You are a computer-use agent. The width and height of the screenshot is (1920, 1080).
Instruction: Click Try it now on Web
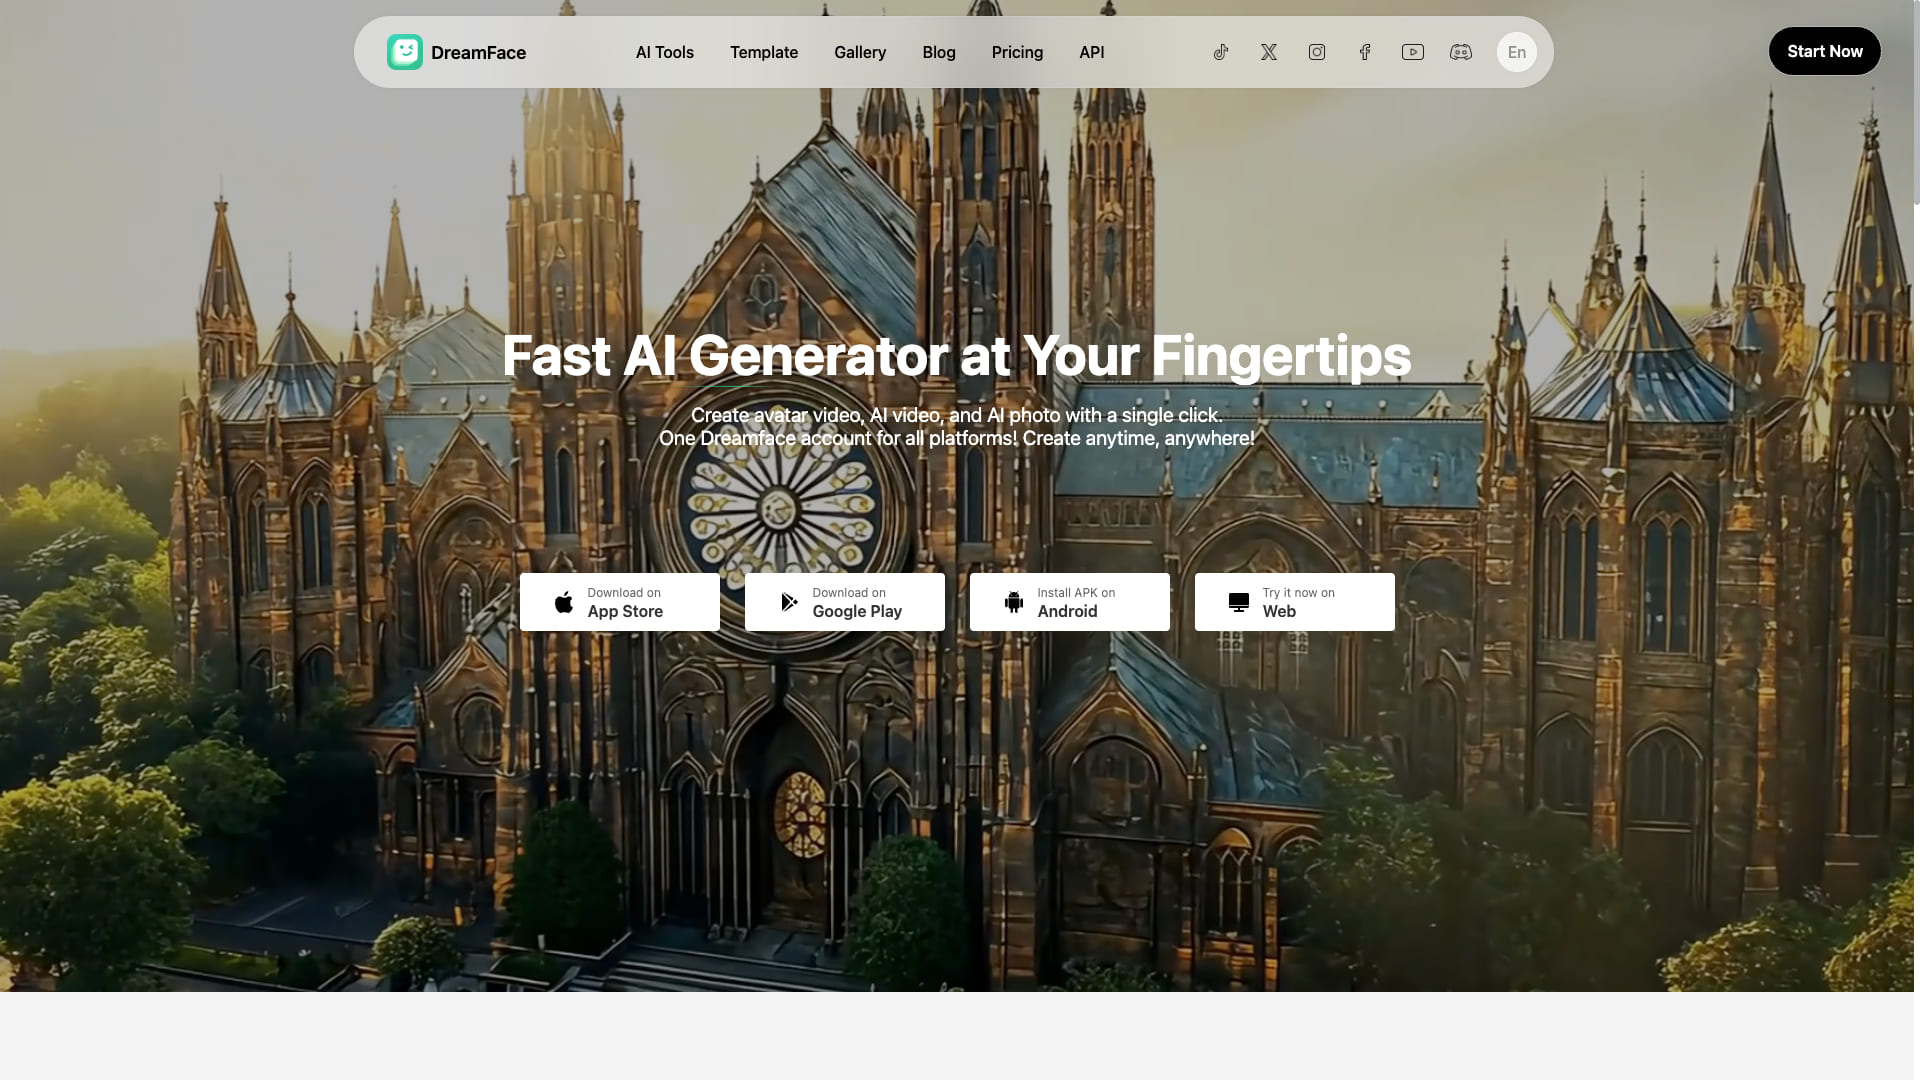(x=1295, y=602)
